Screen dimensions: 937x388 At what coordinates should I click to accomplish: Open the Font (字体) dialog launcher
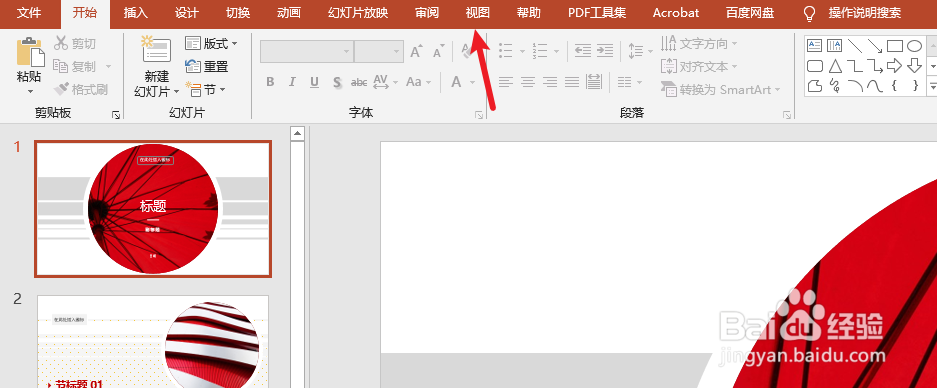[479, 115]
